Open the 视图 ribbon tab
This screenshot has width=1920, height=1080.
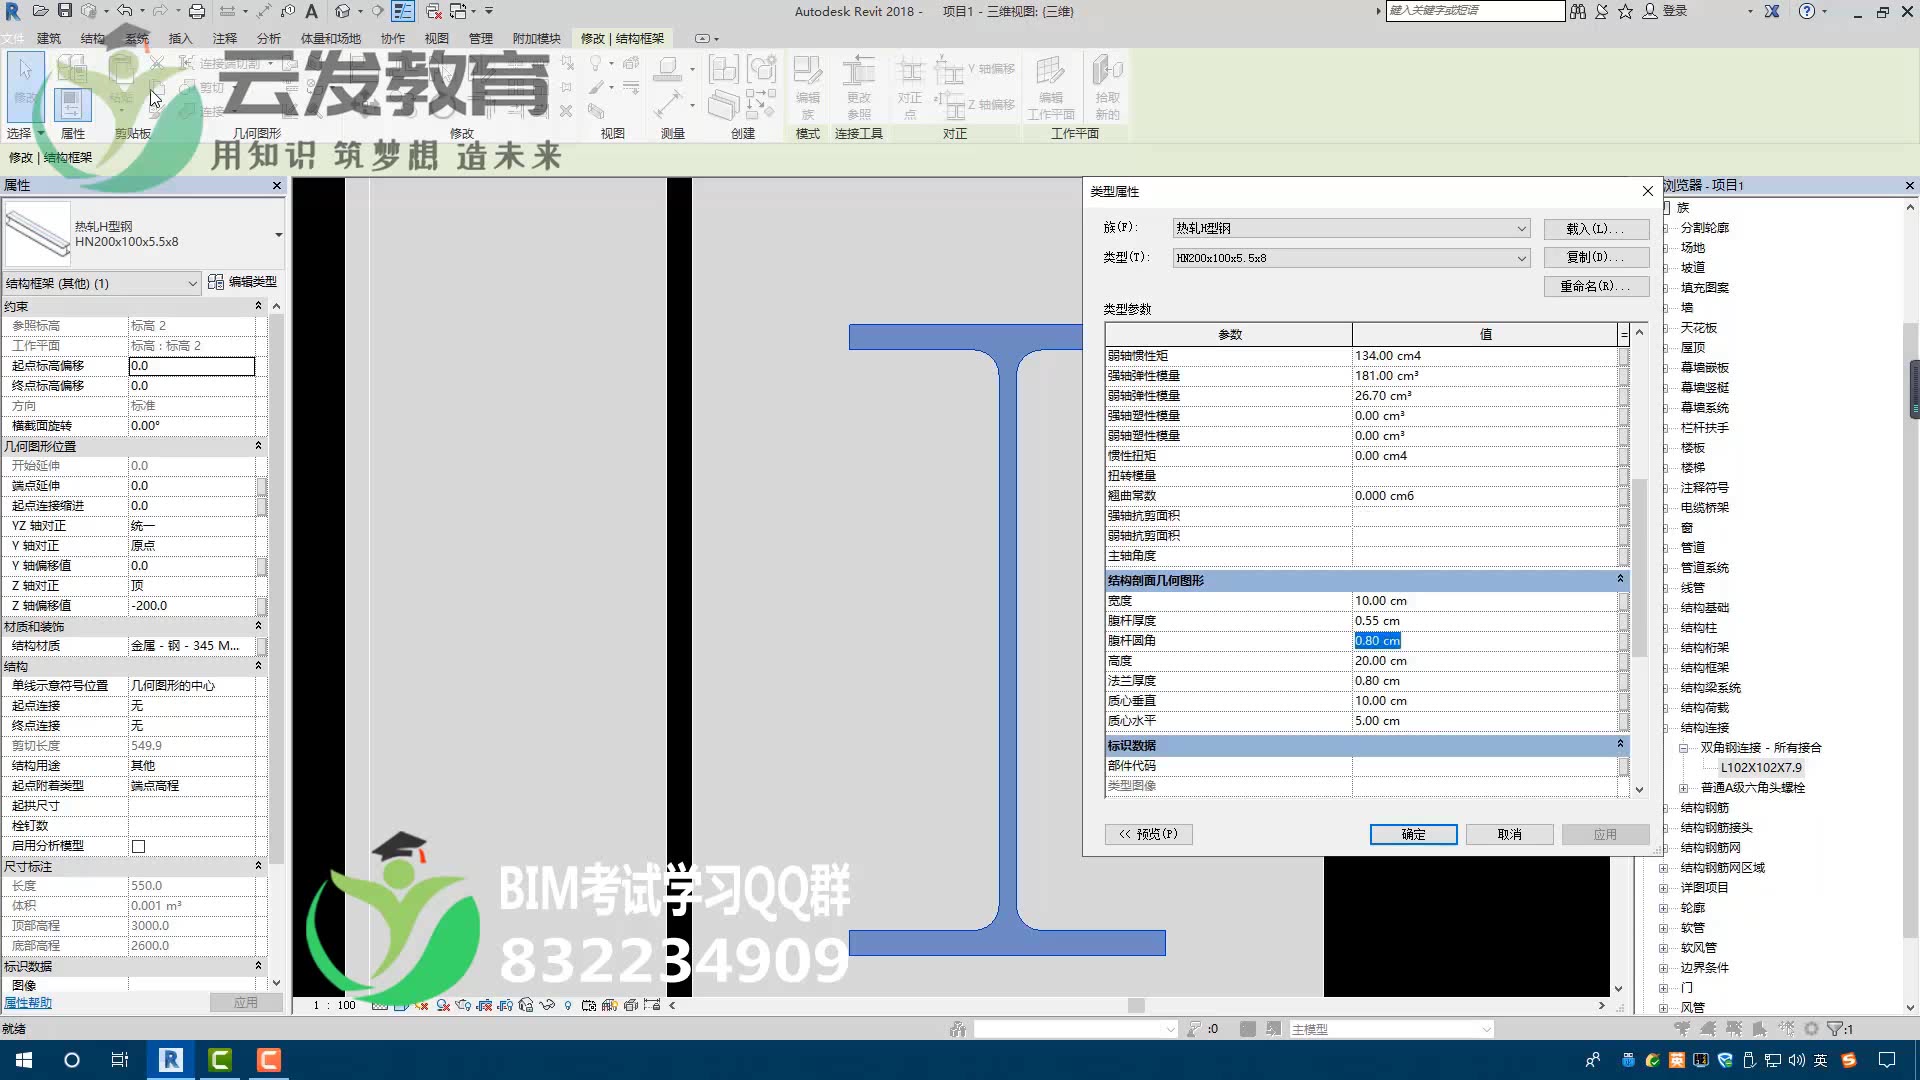(437, 38)
